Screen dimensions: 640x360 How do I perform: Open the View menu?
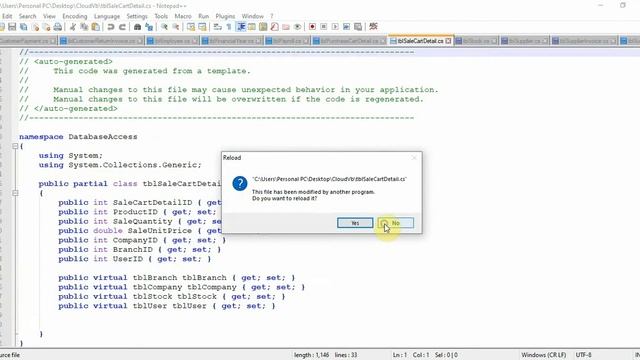[49, 16]
